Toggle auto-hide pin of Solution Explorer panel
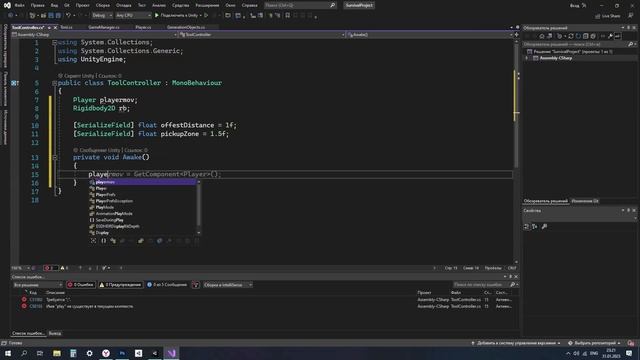This screenshot has width=640, height=360. [629, 28]
